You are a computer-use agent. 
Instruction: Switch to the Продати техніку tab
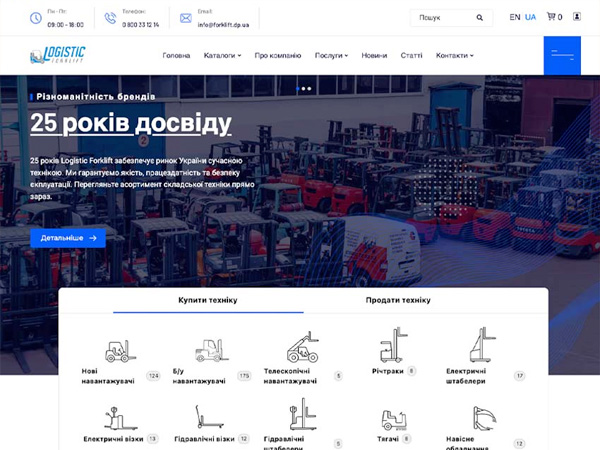(397, 300)
